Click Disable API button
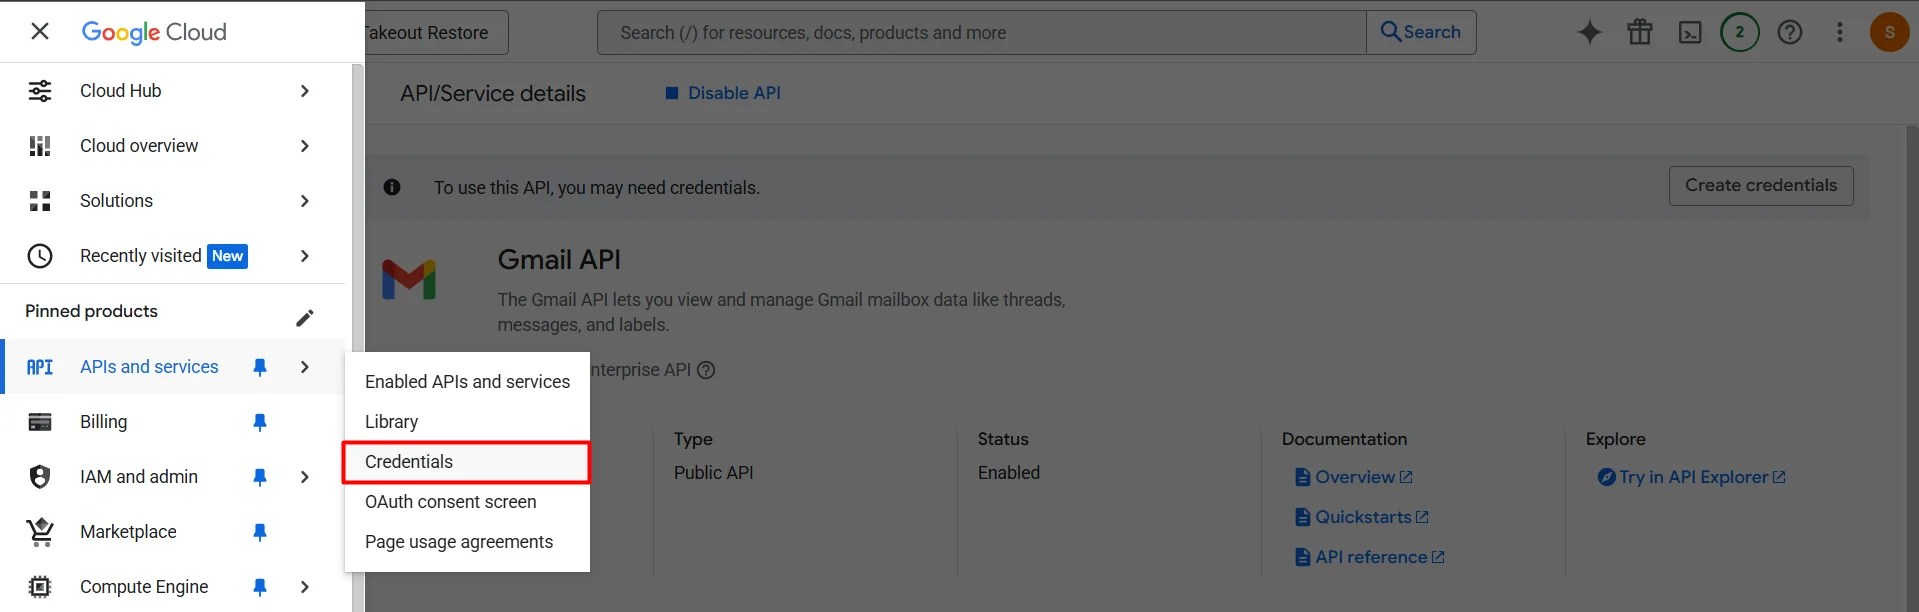Screen dimensions: 1919x612 (x=723, y=93)
